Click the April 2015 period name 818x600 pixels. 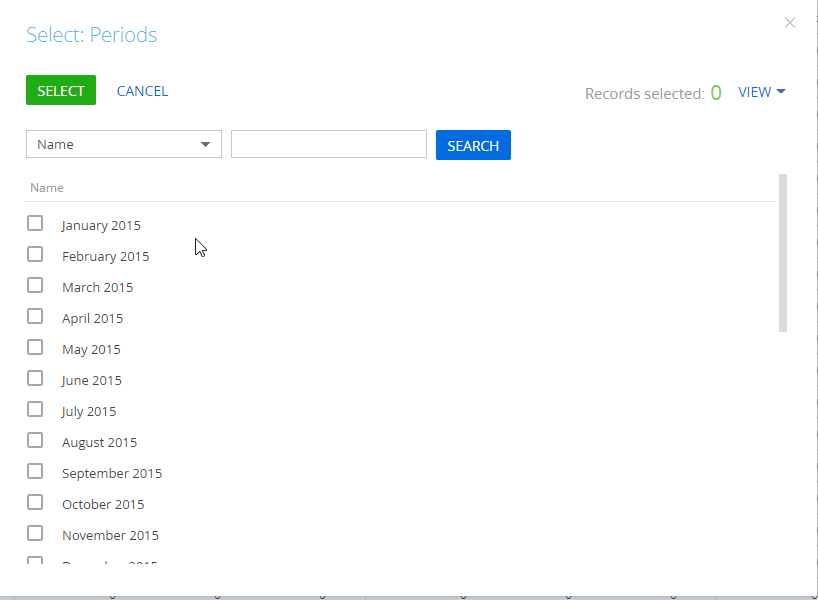[x=92, y=318]
